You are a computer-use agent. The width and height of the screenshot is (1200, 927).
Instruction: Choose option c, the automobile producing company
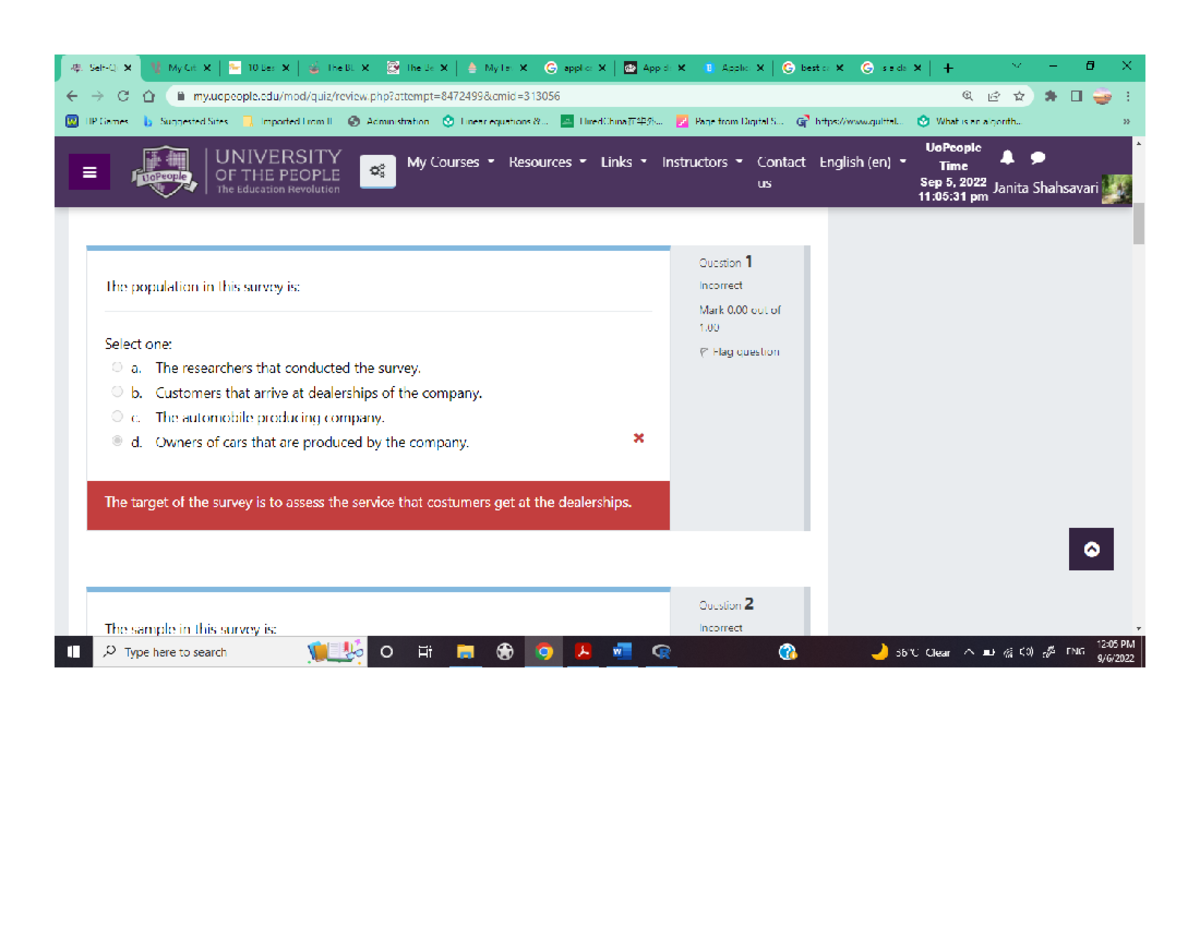click(x=119, y=417)
